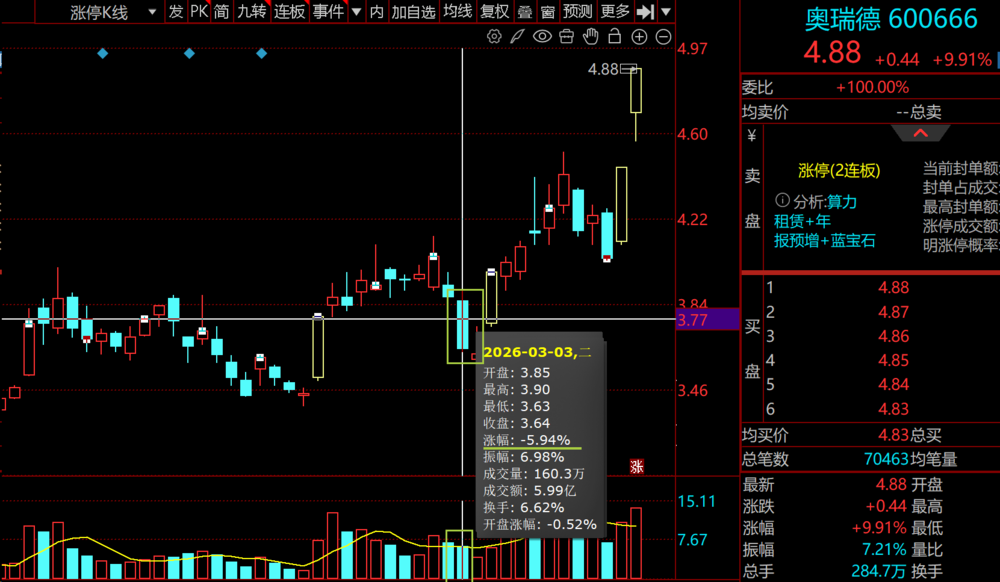Select the drawing pen tool icon
Image resolution: width=1000 pixels, height=582 pixels.
[518, 37]
